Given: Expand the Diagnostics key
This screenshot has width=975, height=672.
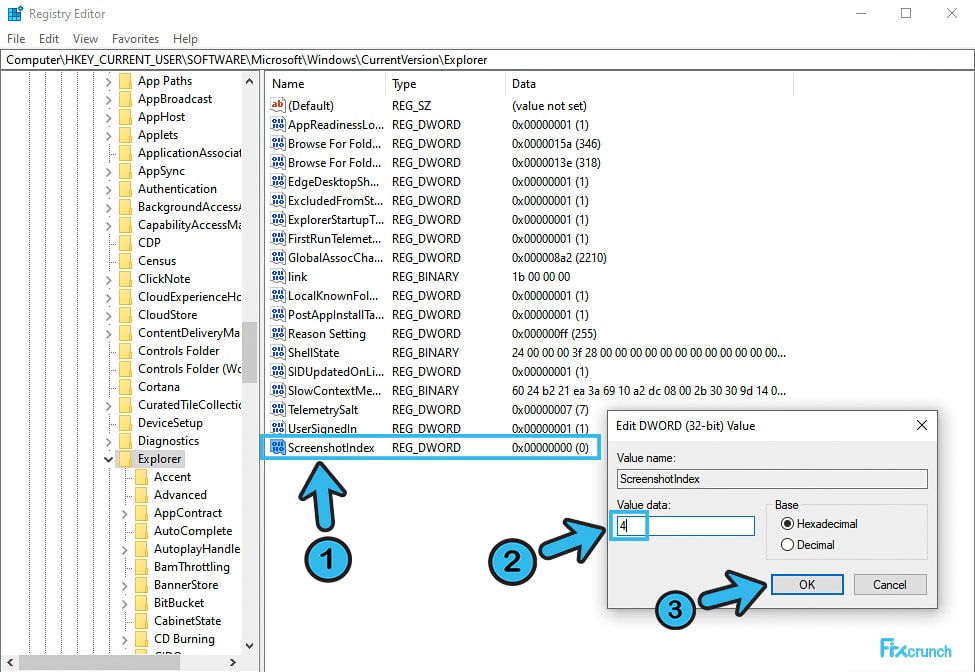Looking at the screenshot, I should [108, 441].
